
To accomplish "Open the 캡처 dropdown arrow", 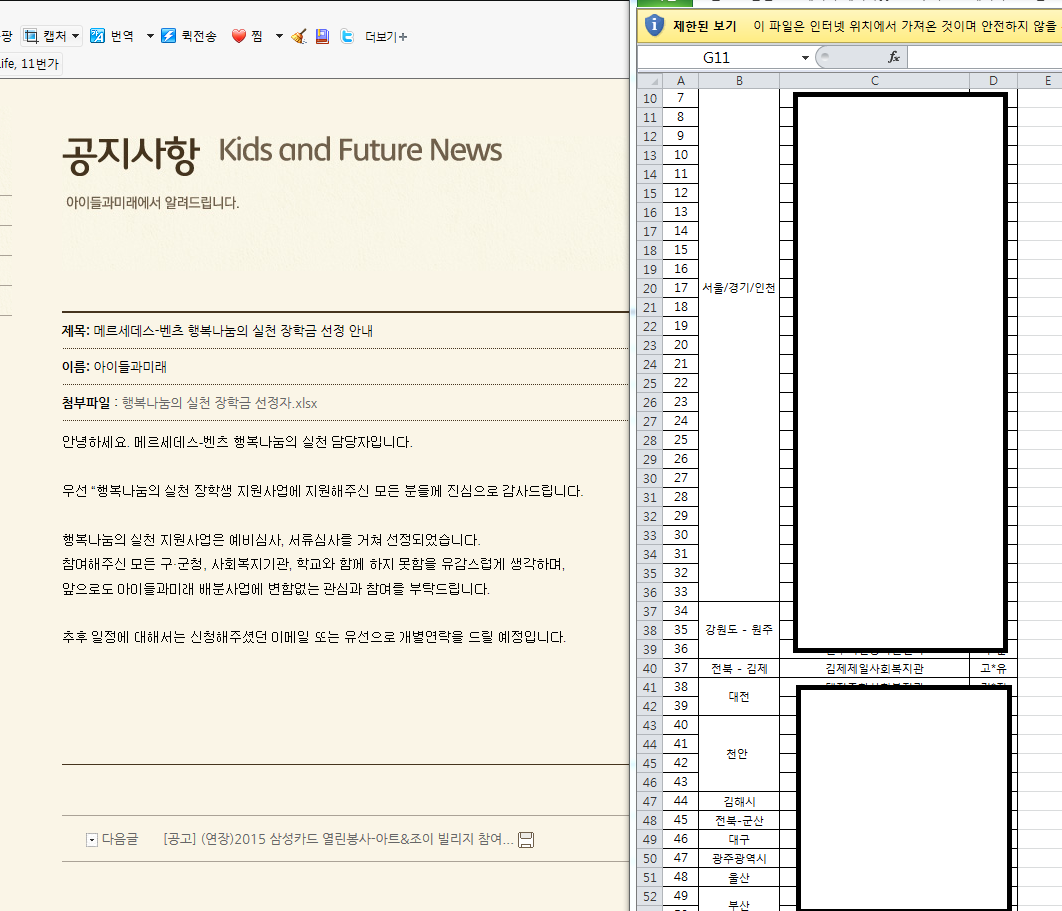I will click(x=75, y=36).
